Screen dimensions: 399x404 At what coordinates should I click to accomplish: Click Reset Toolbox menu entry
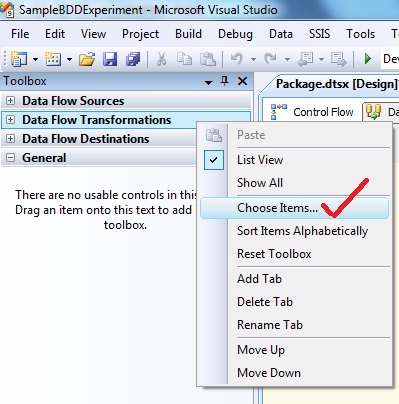[x=295, y=254]
